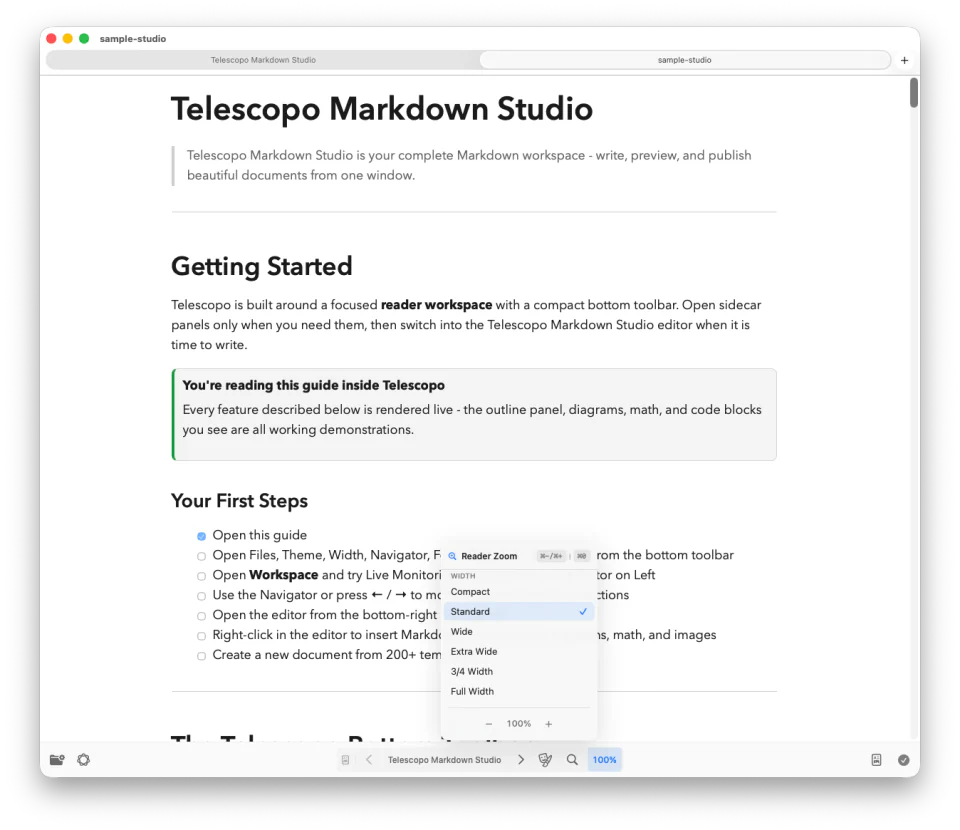Screen dimensions: 960x830
Task: Toggle the 100% width button in toolbar
Action: pos(604,760)
